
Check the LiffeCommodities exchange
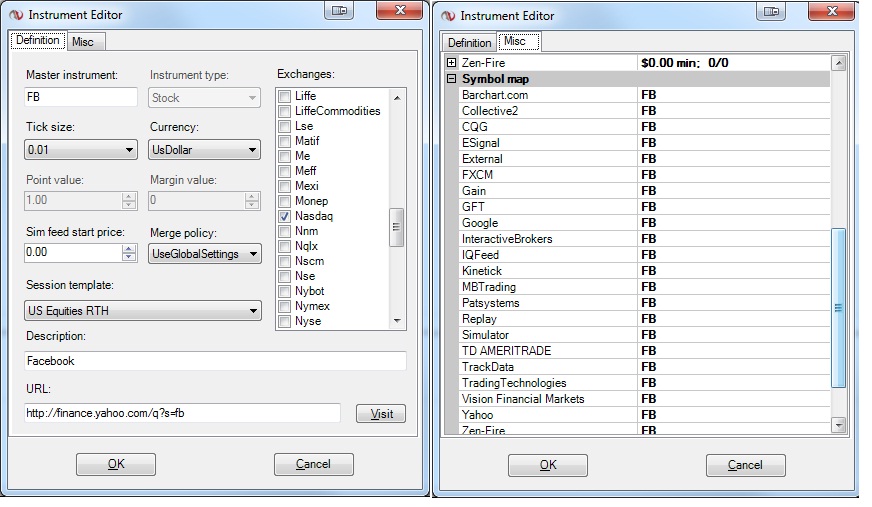285,111
